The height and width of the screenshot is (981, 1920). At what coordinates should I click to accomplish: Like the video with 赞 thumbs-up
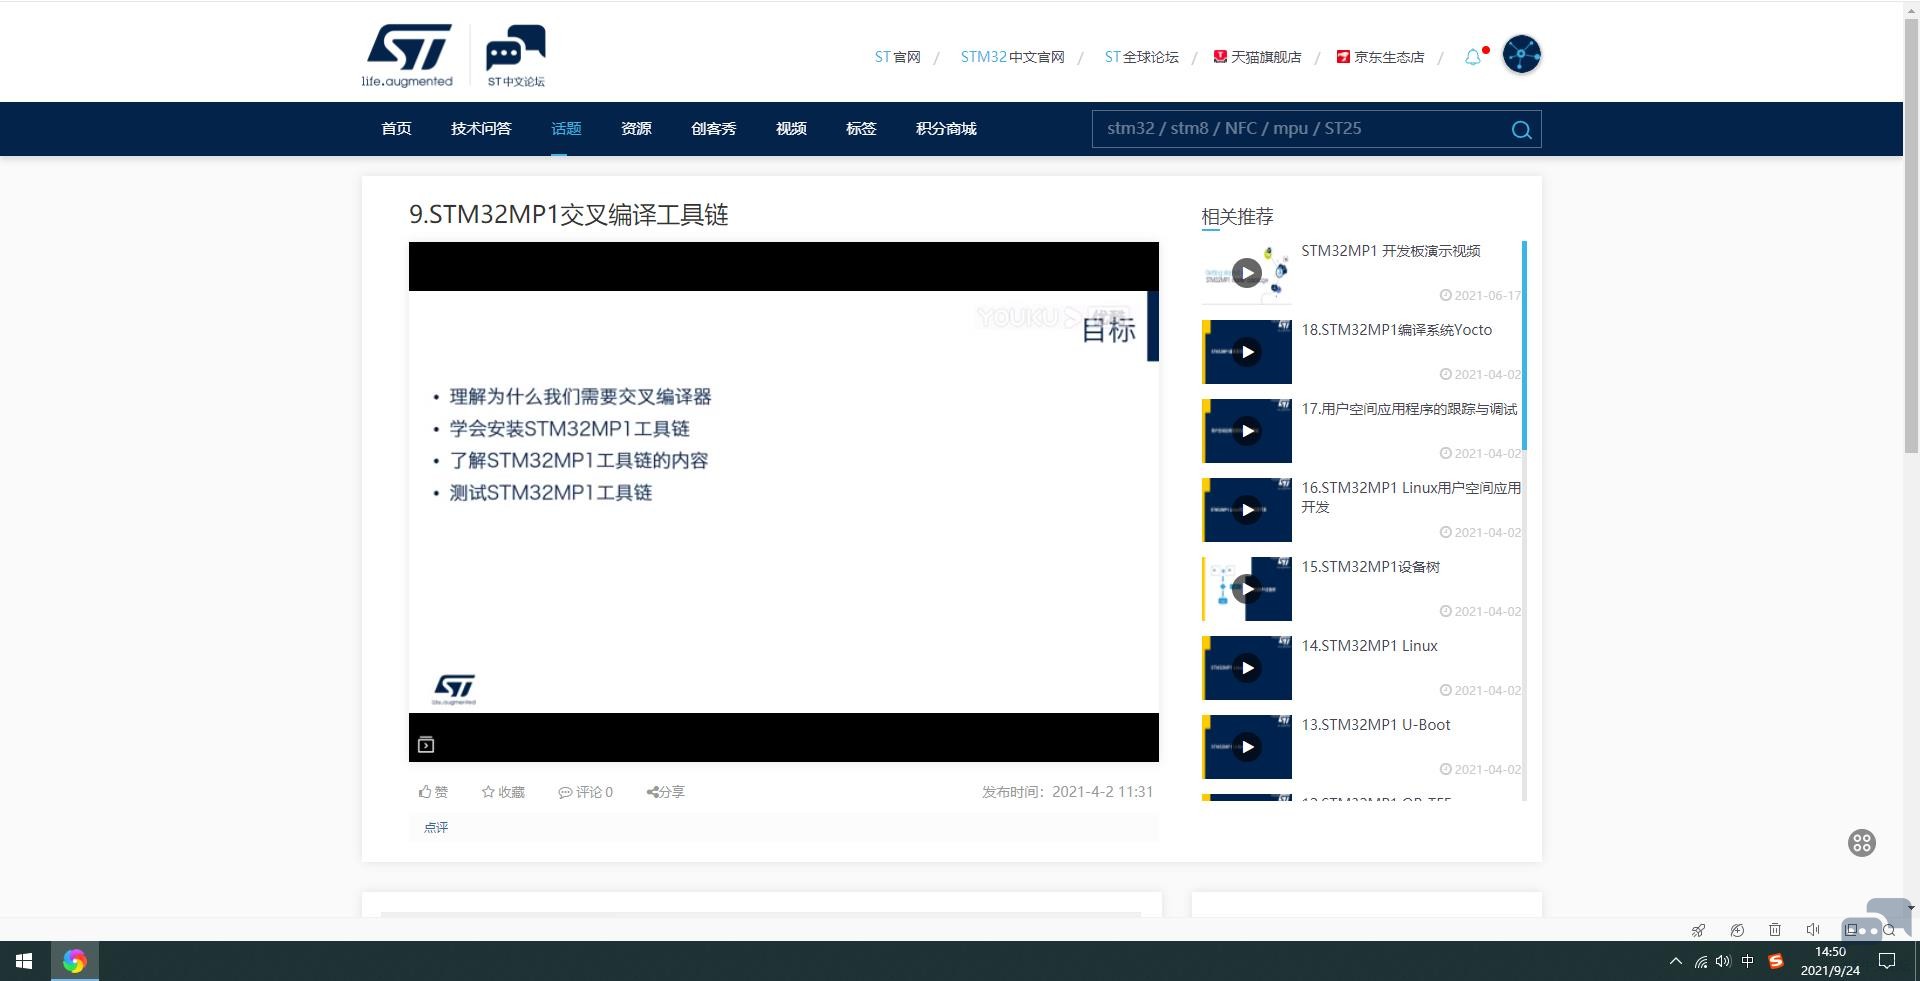[x=433, y=792]
